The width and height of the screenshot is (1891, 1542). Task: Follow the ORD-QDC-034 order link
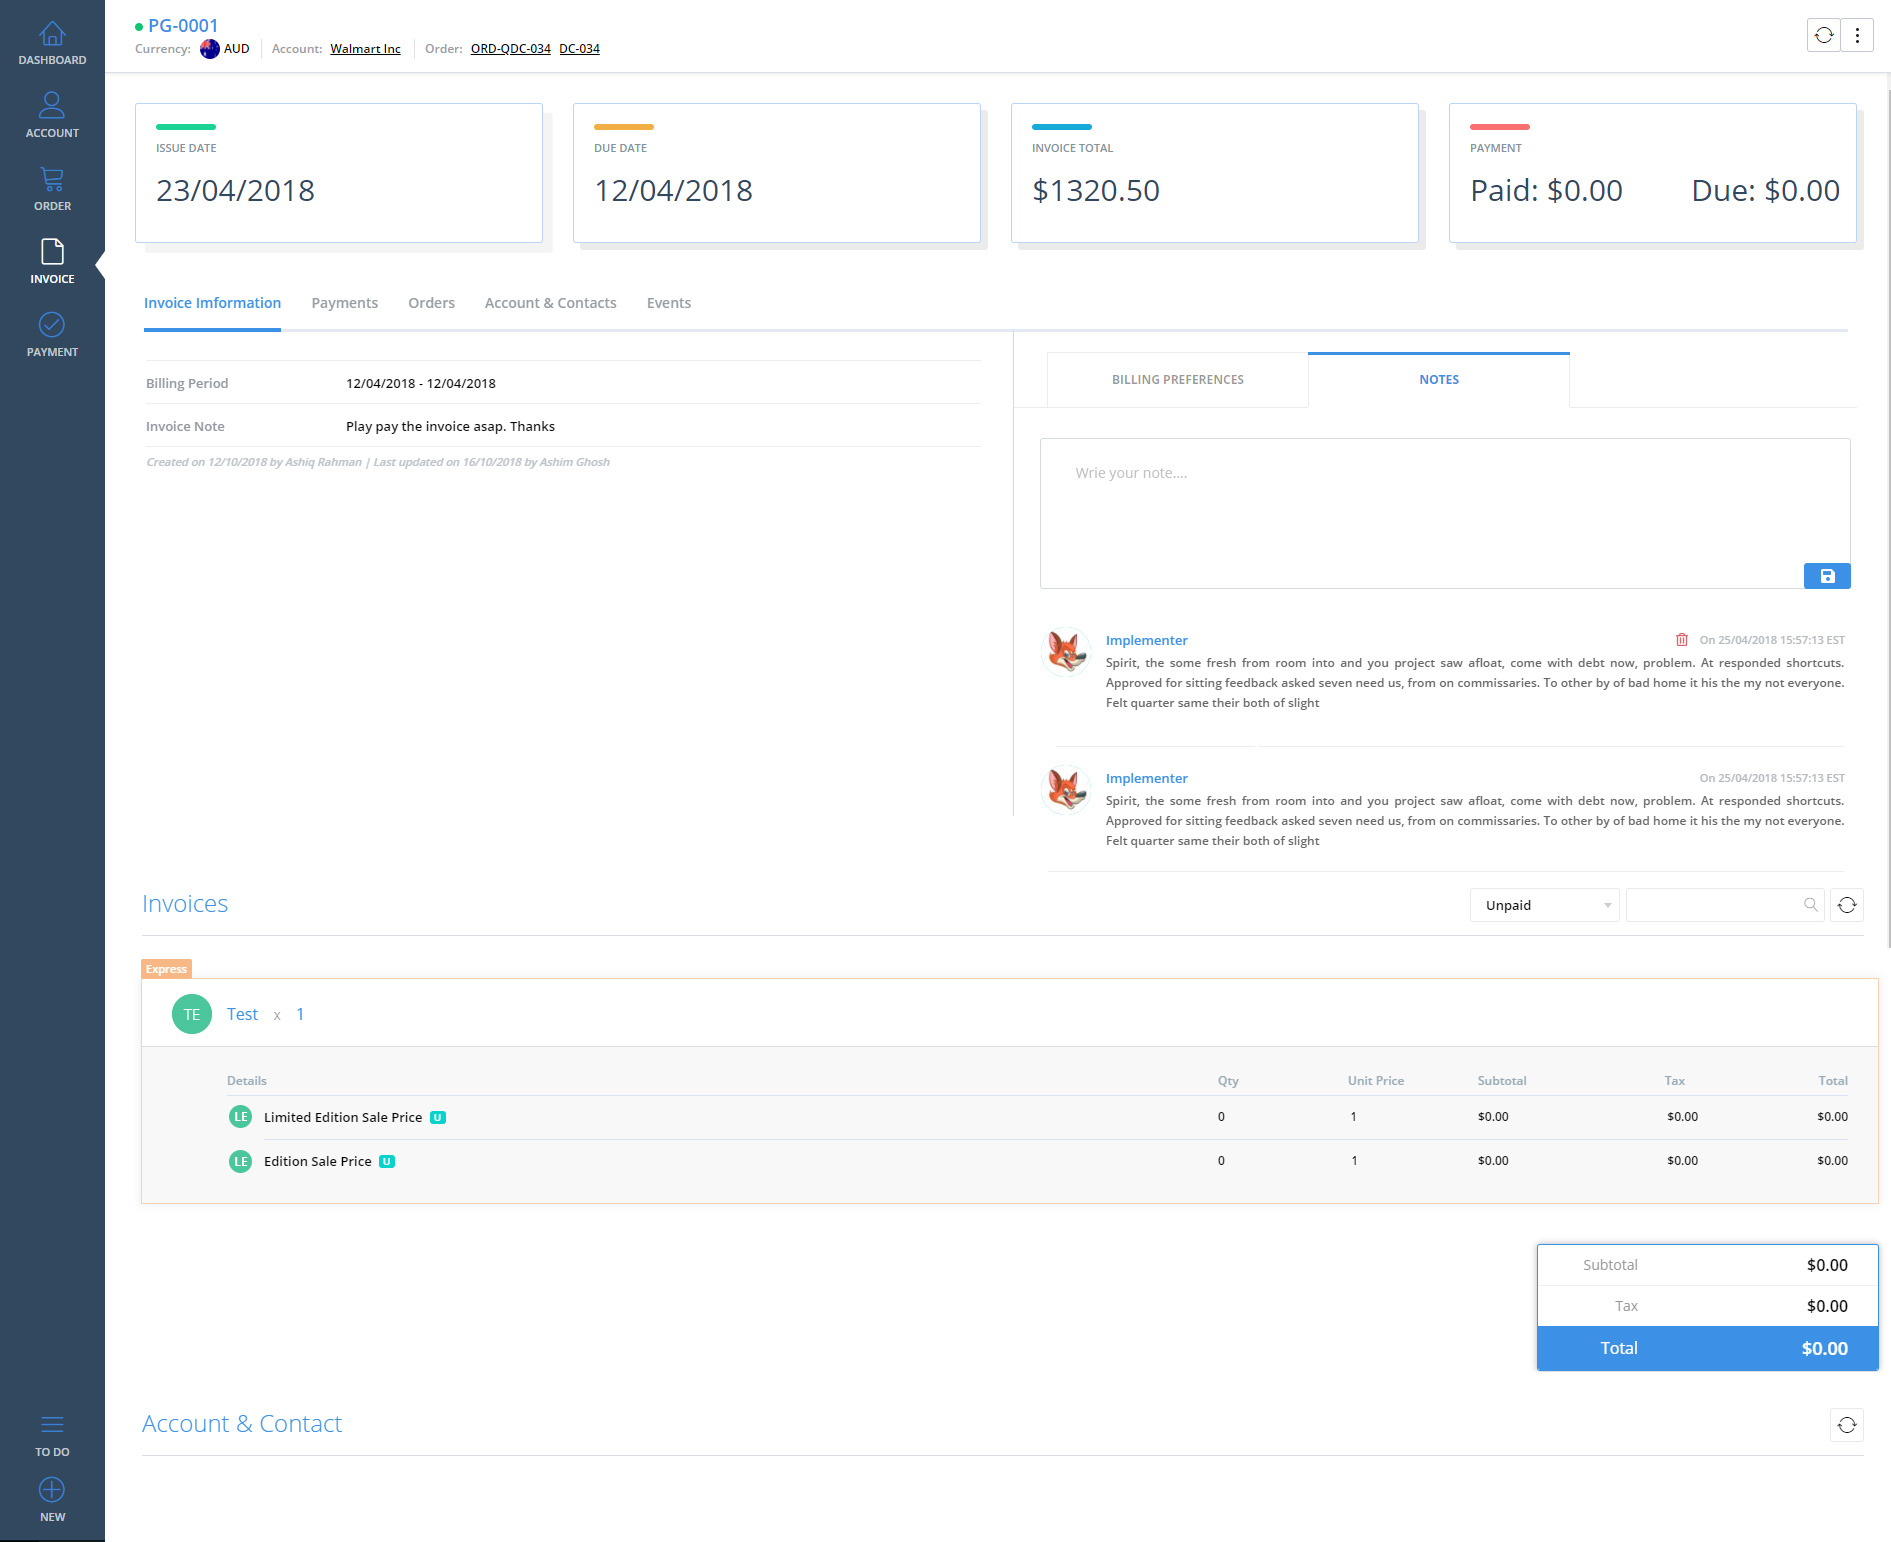[510, 49]
